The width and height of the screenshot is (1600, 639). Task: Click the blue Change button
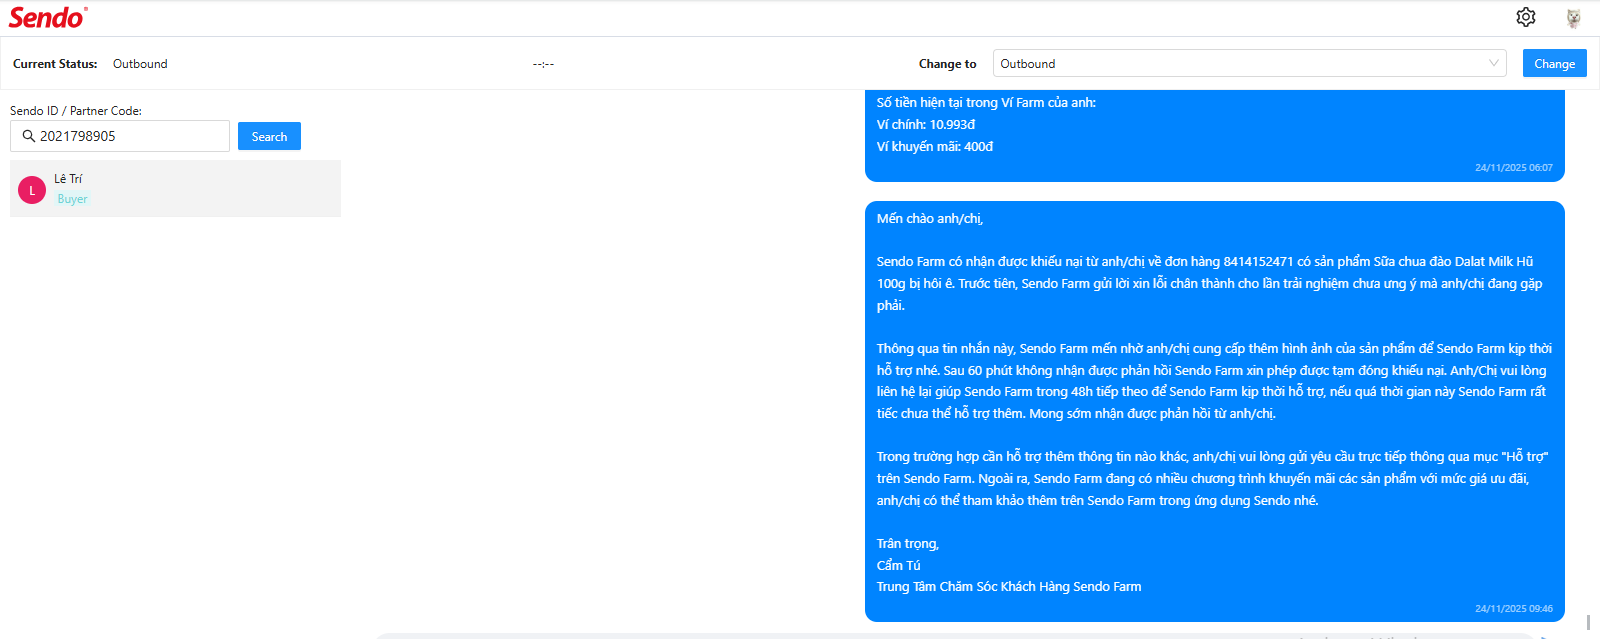[1554, 63]
